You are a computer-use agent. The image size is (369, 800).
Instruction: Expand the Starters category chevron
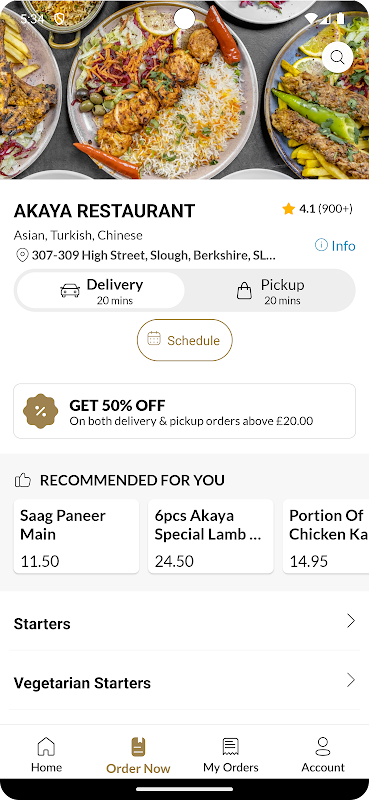click(x=351, y=620)
